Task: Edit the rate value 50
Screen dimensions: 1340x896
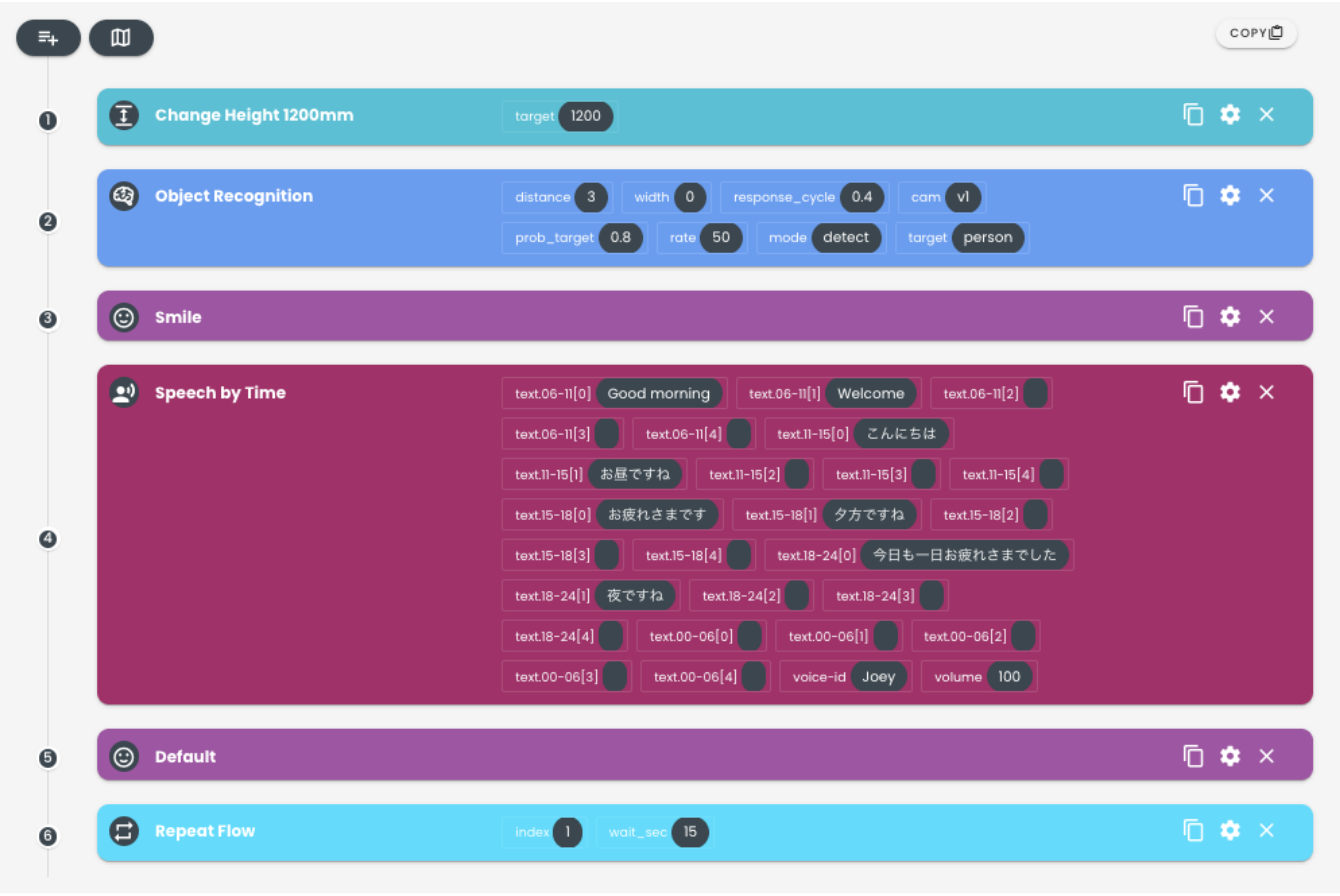Action: (721, 238)
